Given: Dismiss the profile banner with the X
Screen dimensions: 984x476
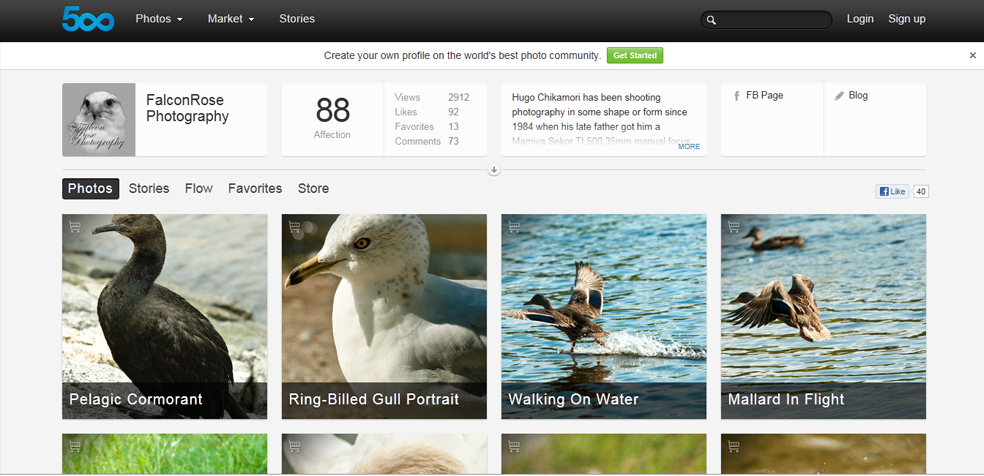Looking at the screenshot, I should 973,56.
